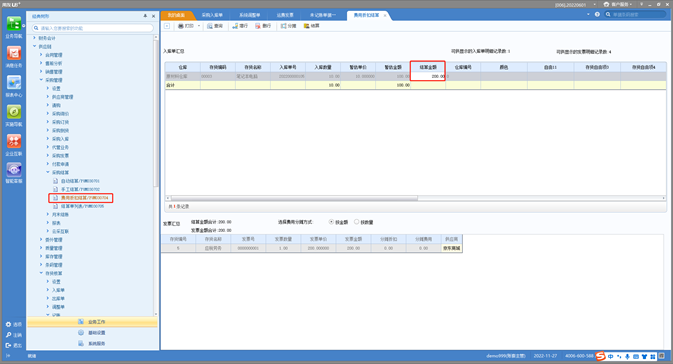Expand the 采购发票 tree node
Viewport: 673px width, 364px height.
click(48, 155)
